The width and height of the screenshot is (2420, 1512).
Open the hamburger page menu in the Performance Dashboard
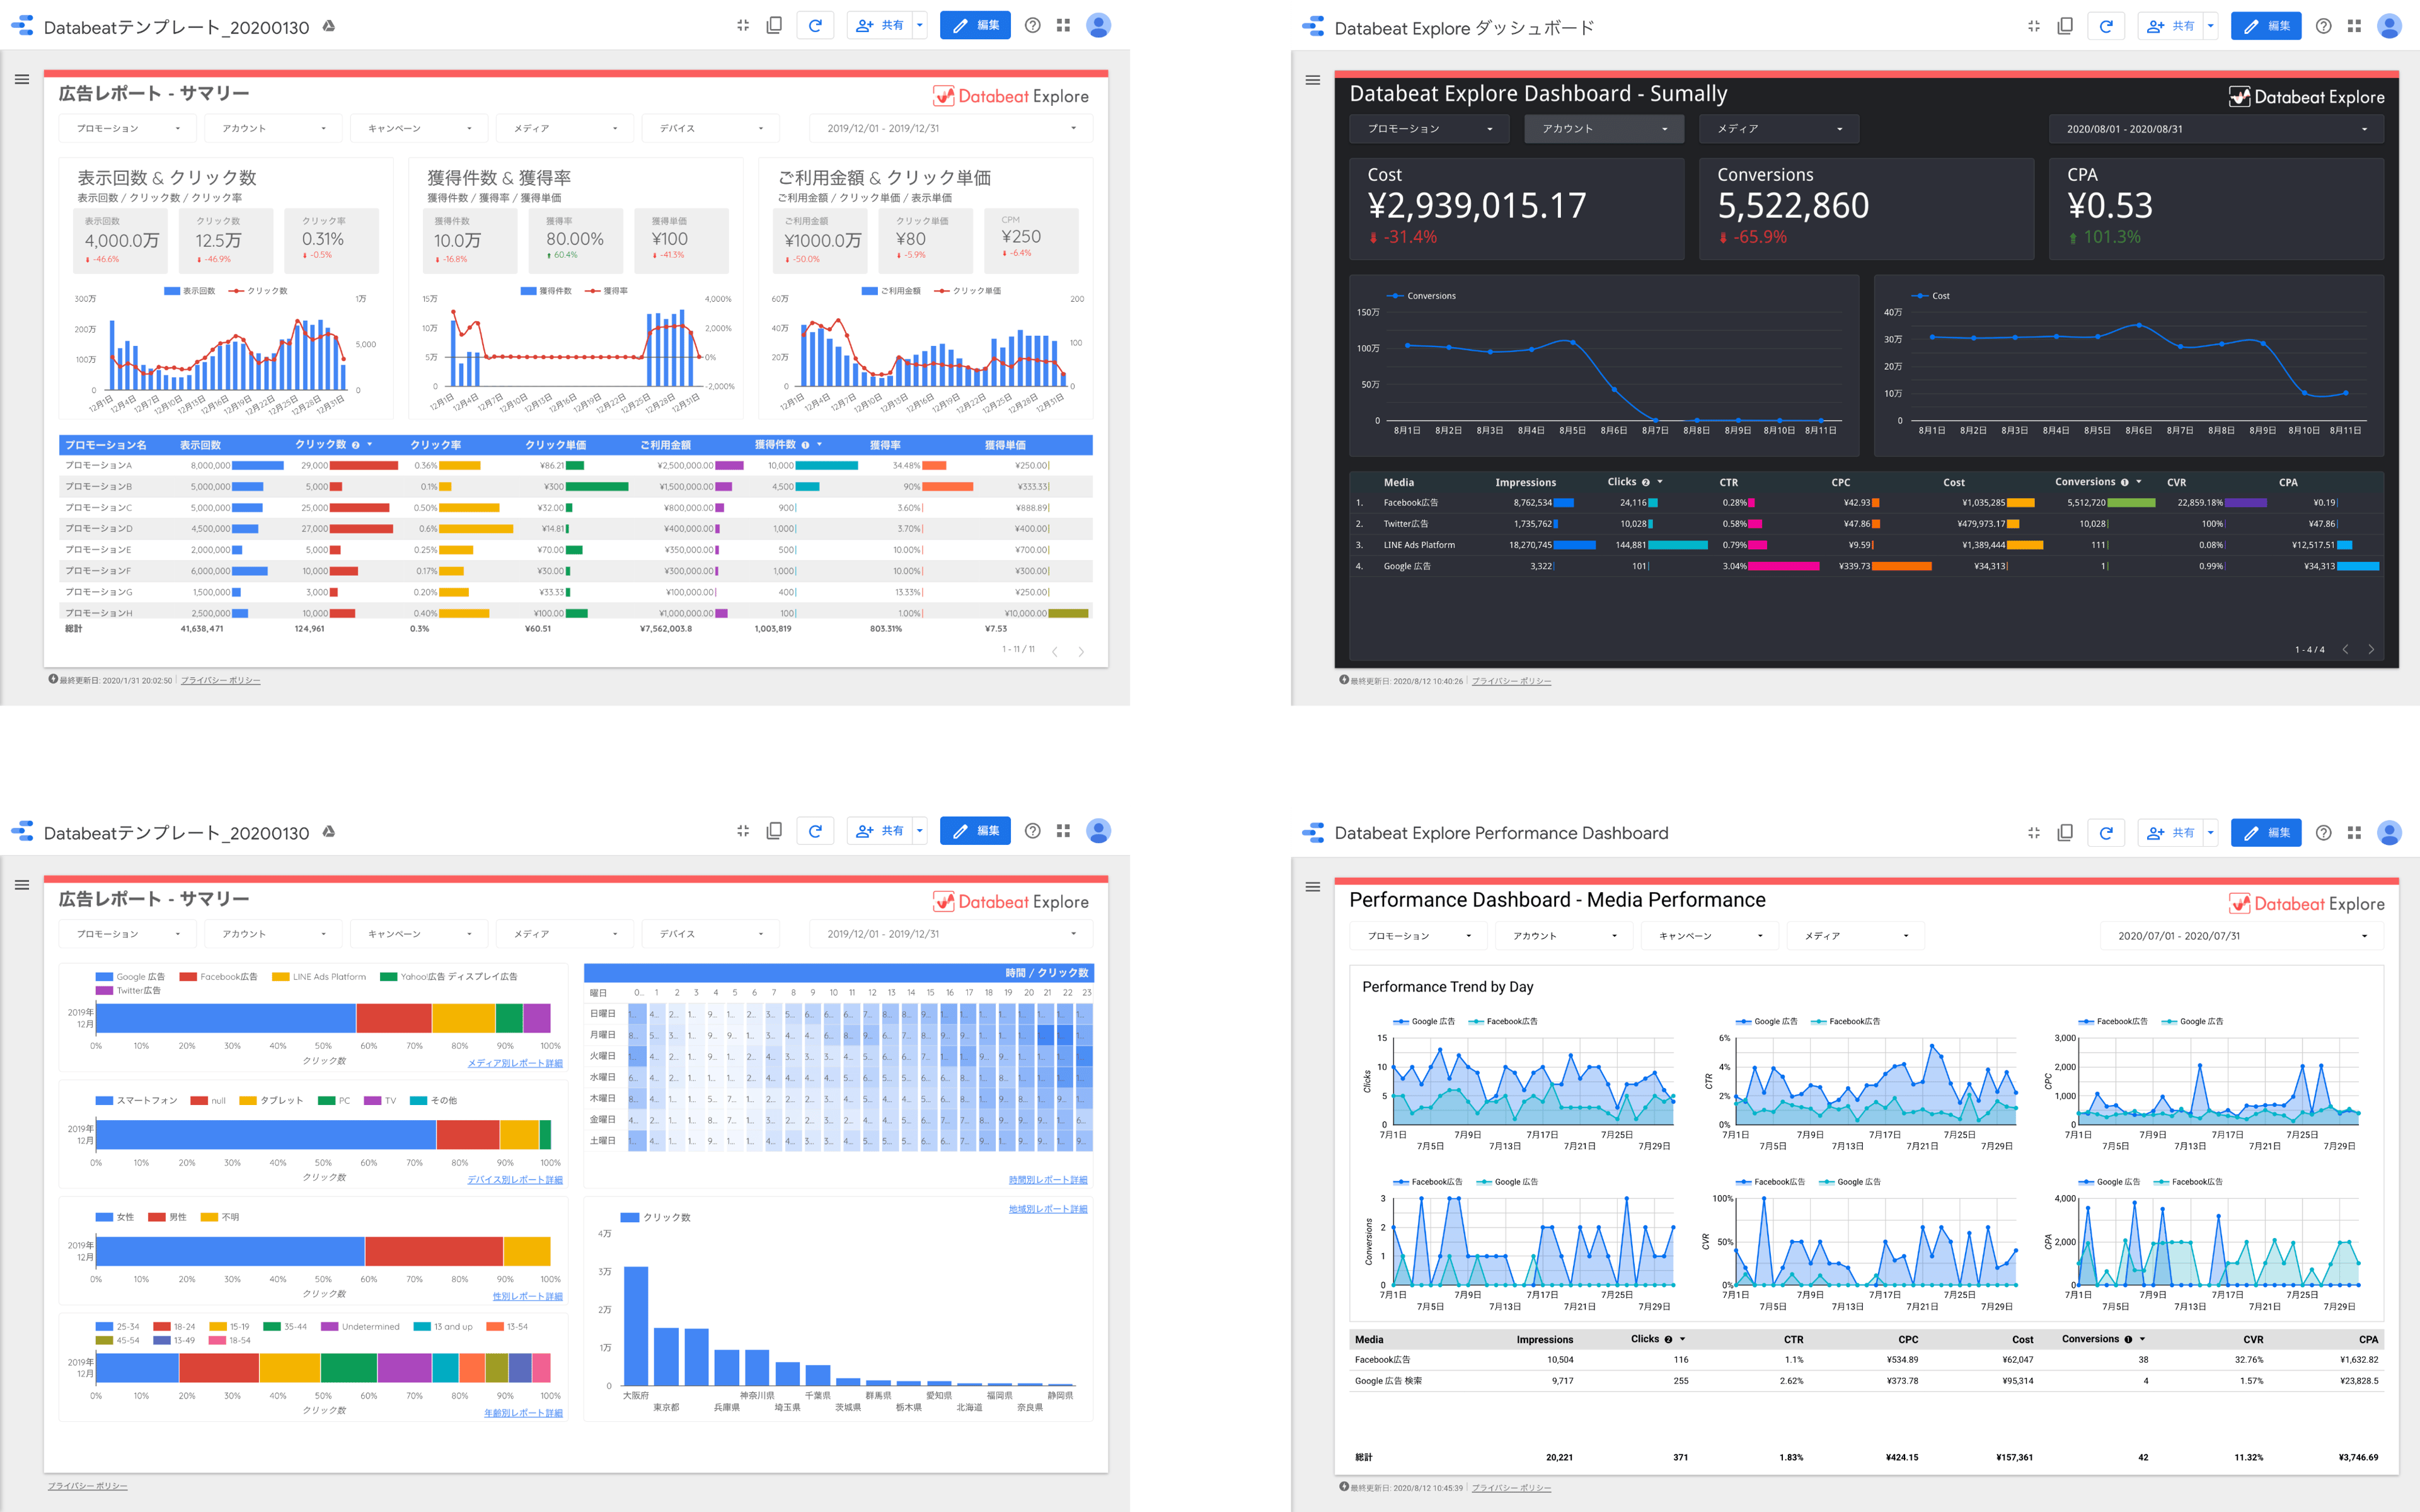click(1313, 886)
